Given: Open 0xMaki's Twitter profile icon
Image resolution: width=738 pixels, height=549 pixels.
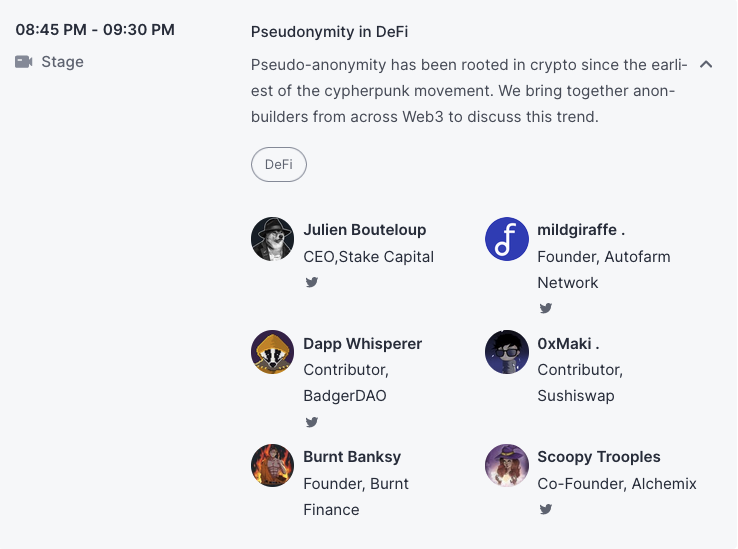Looking at the screenshot, I should click(546, 422).
